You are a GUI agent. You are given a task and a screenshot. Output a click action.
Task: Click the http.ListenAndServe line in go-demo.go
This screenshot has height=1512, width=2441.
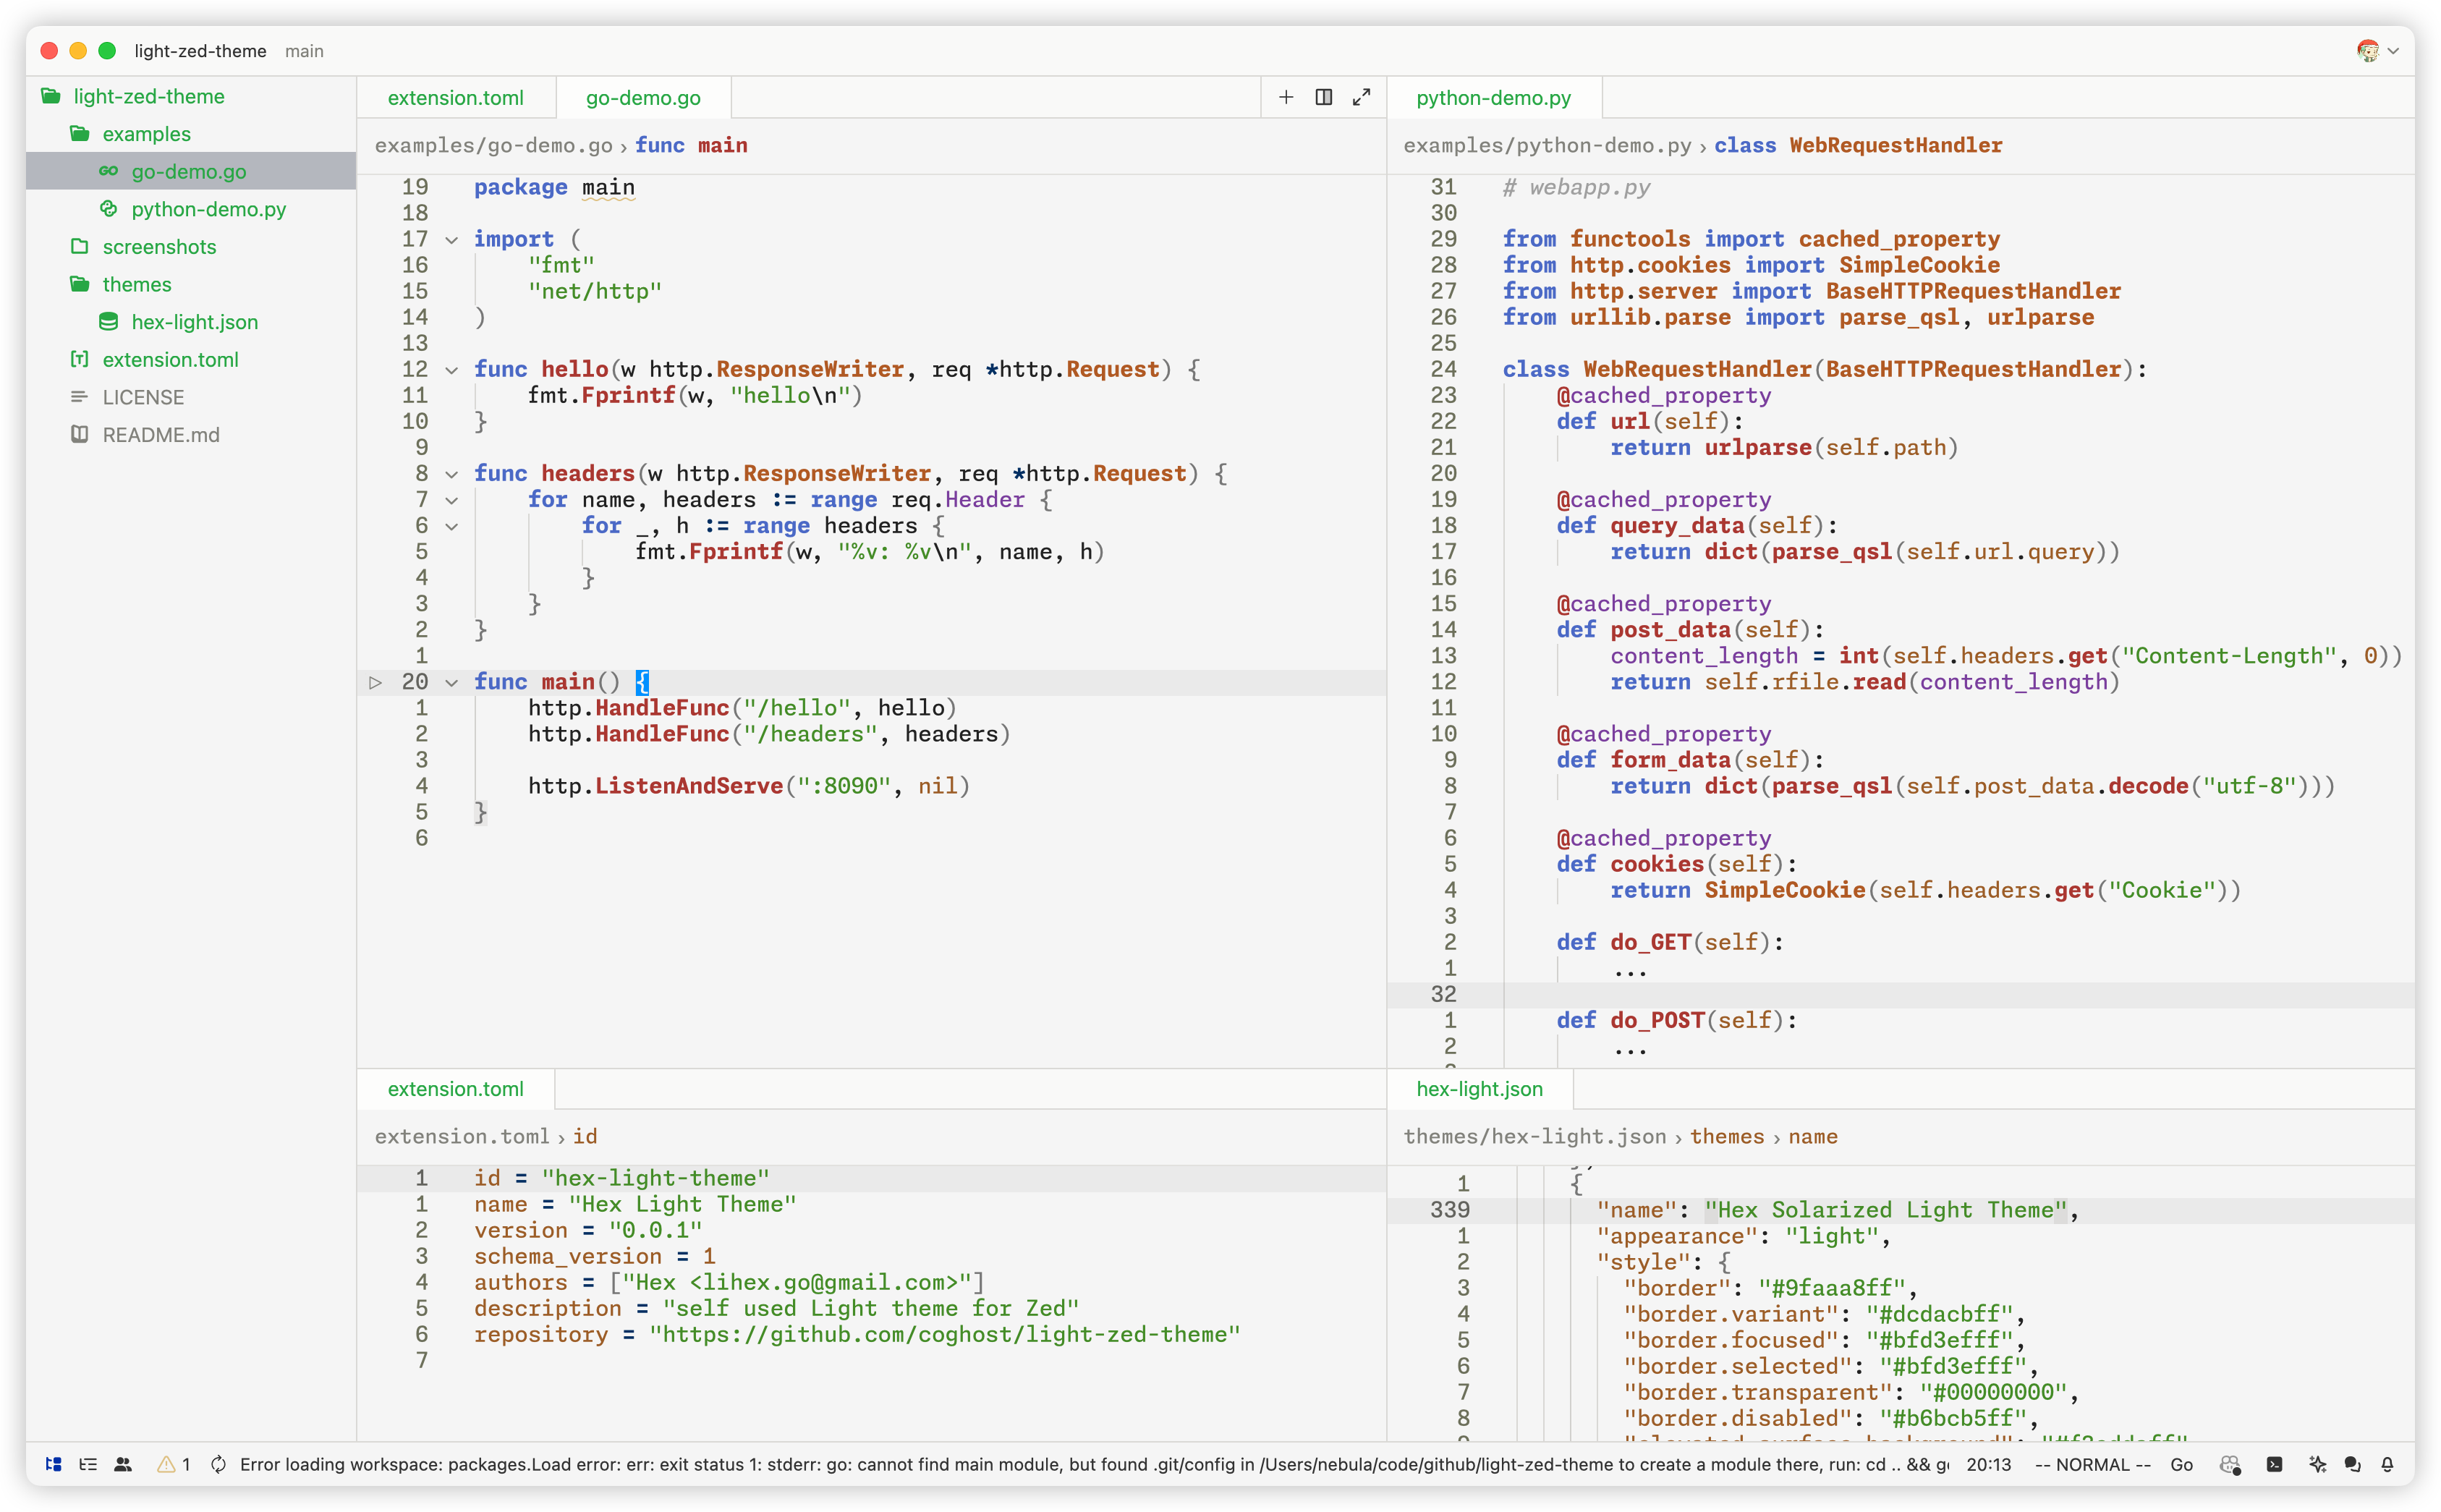tap(749, 786)
